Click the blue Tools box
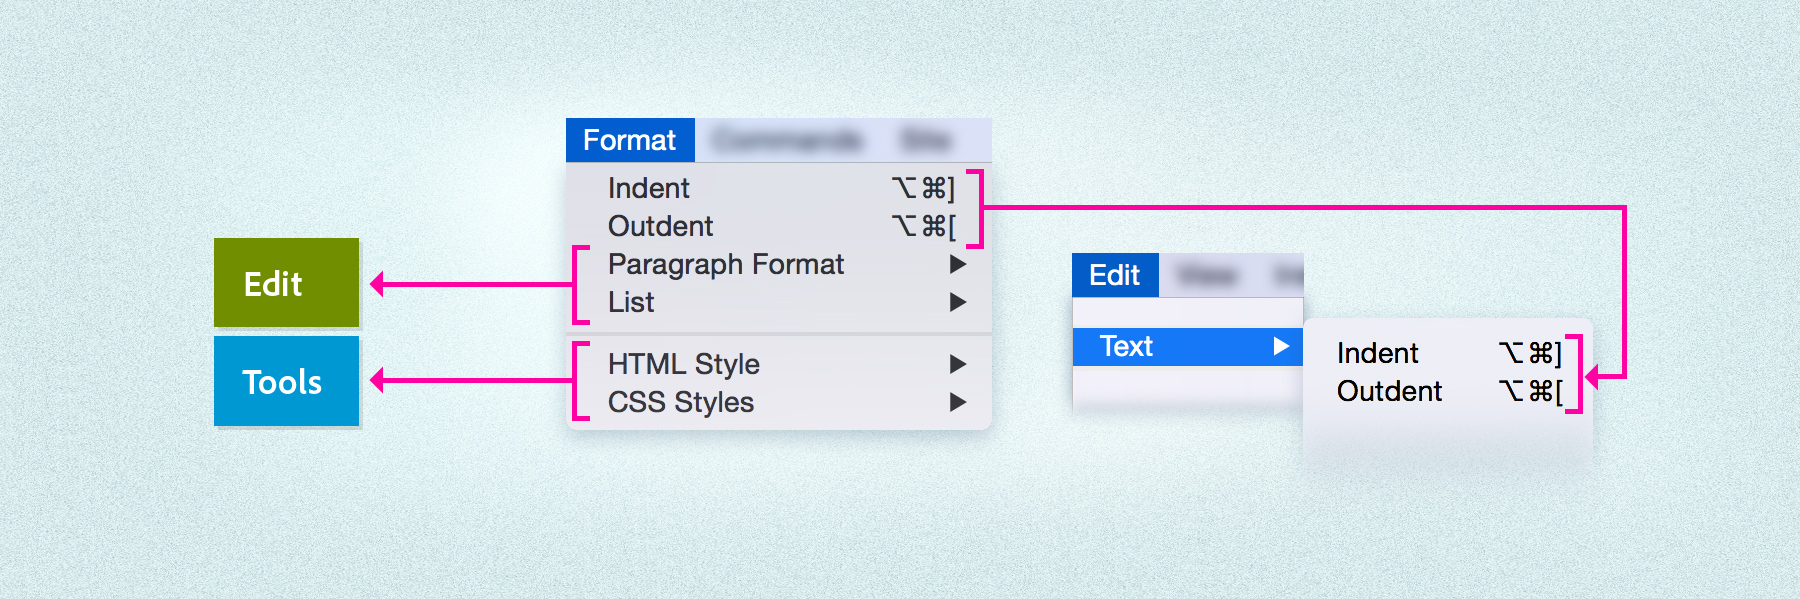Viewport: 1800px width, 599px height. coord(286,381)
